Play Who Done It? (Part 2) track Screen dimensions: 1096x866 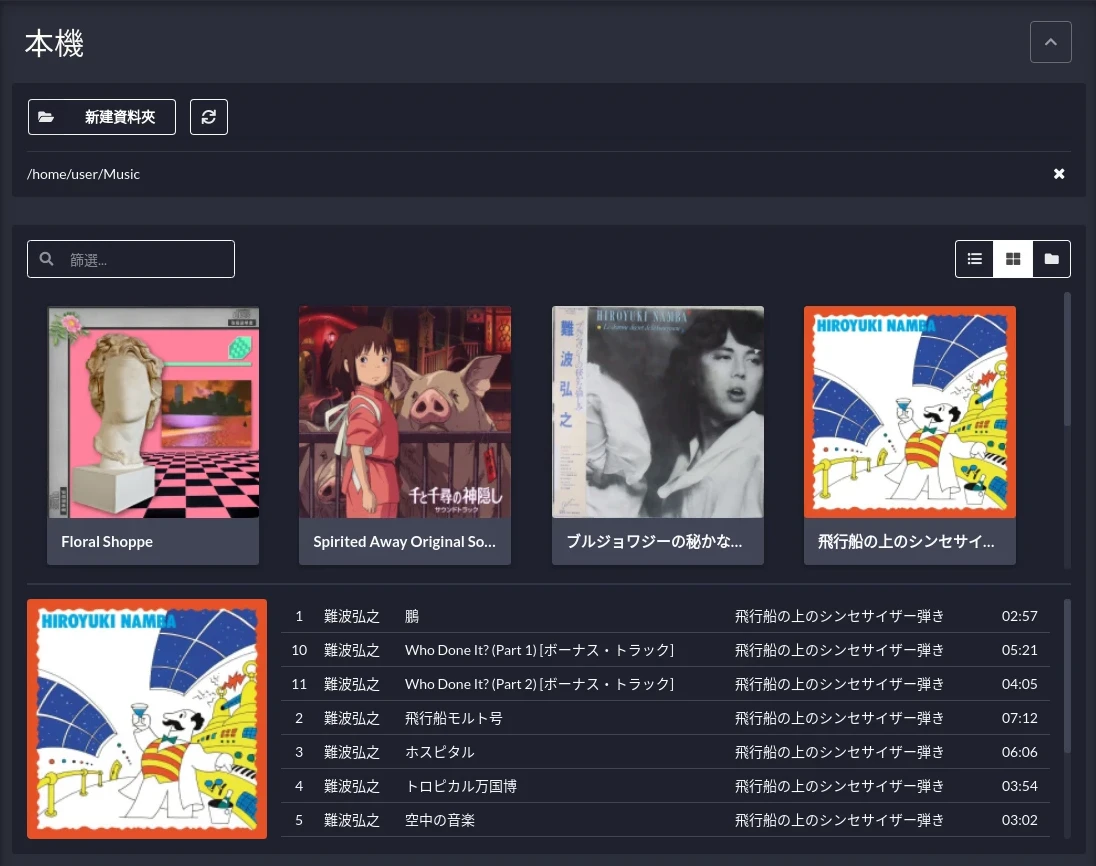[x=539, y=684]
